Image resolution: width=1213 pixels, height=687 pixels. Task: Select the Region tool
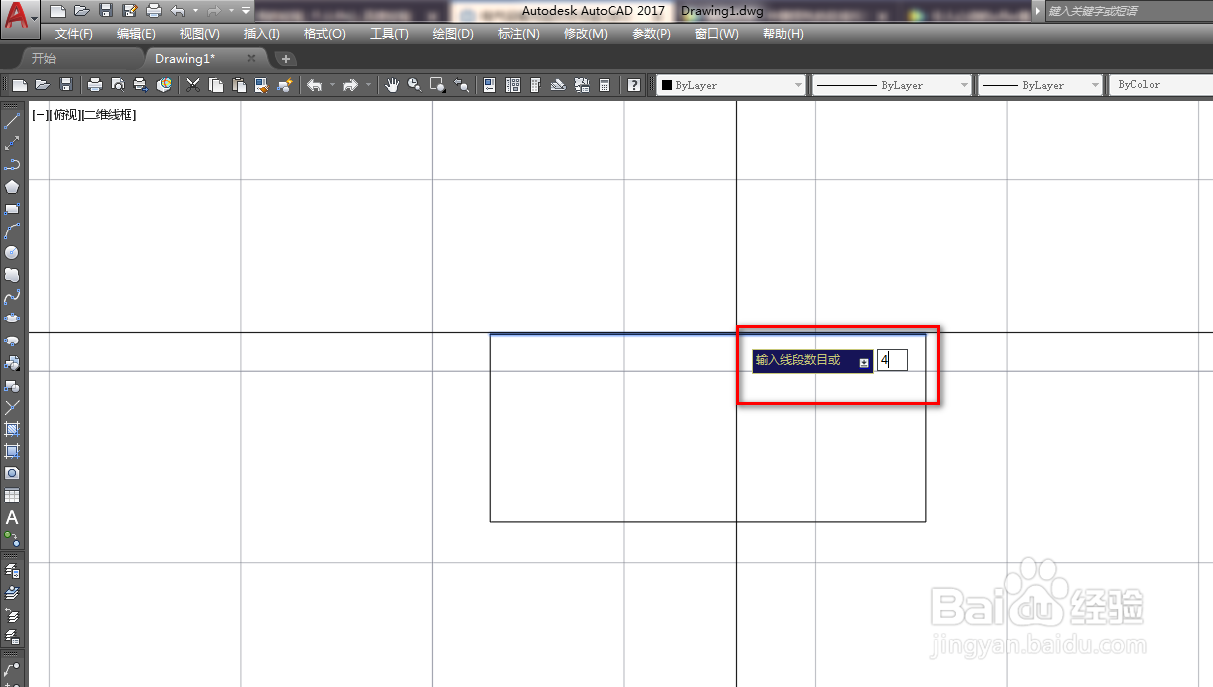pos(12,473)
